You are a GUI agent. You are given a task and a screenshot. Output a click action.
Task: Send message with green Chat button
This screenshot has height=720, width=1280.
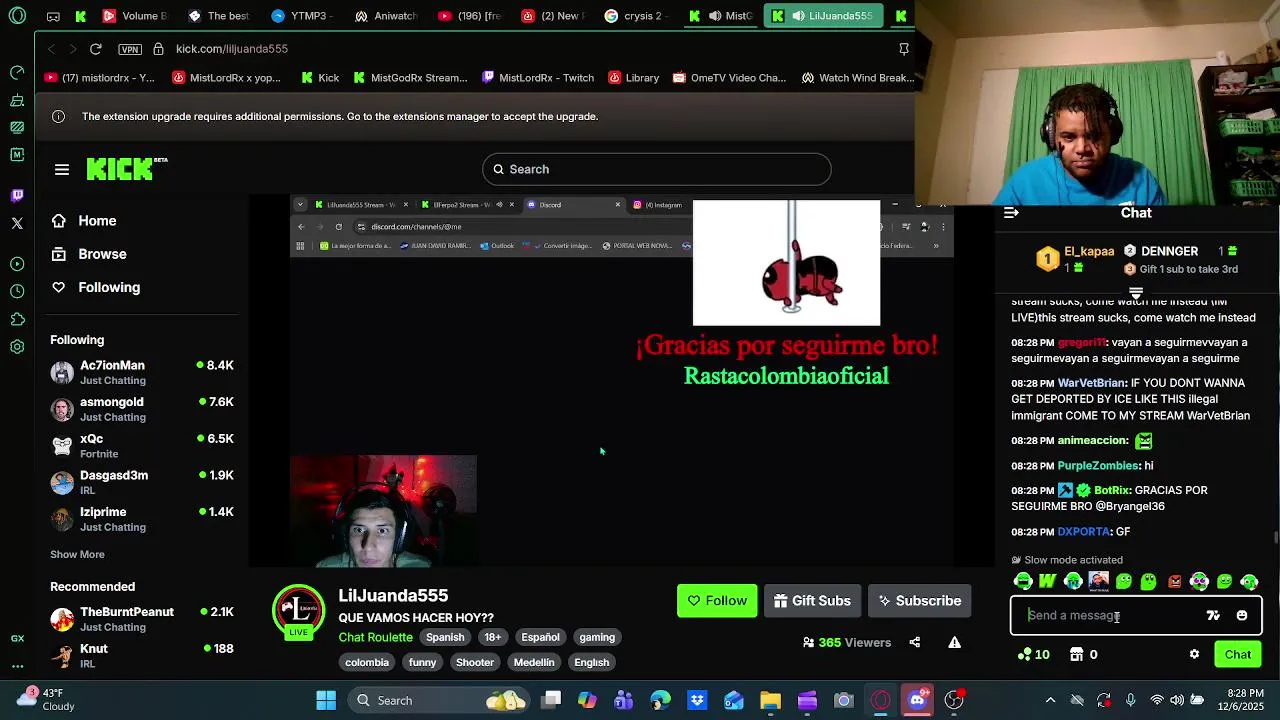click(1238, 655)
